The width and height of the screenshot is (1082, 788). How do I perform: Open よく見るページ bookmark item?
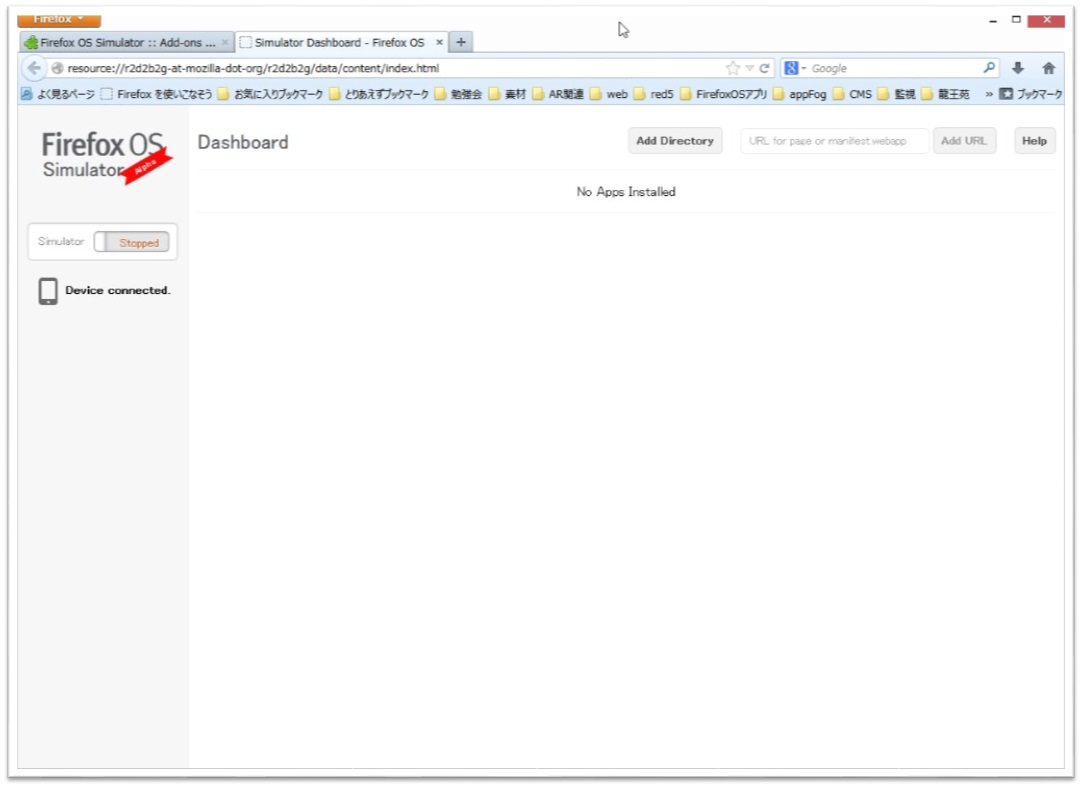coord(58,94)
